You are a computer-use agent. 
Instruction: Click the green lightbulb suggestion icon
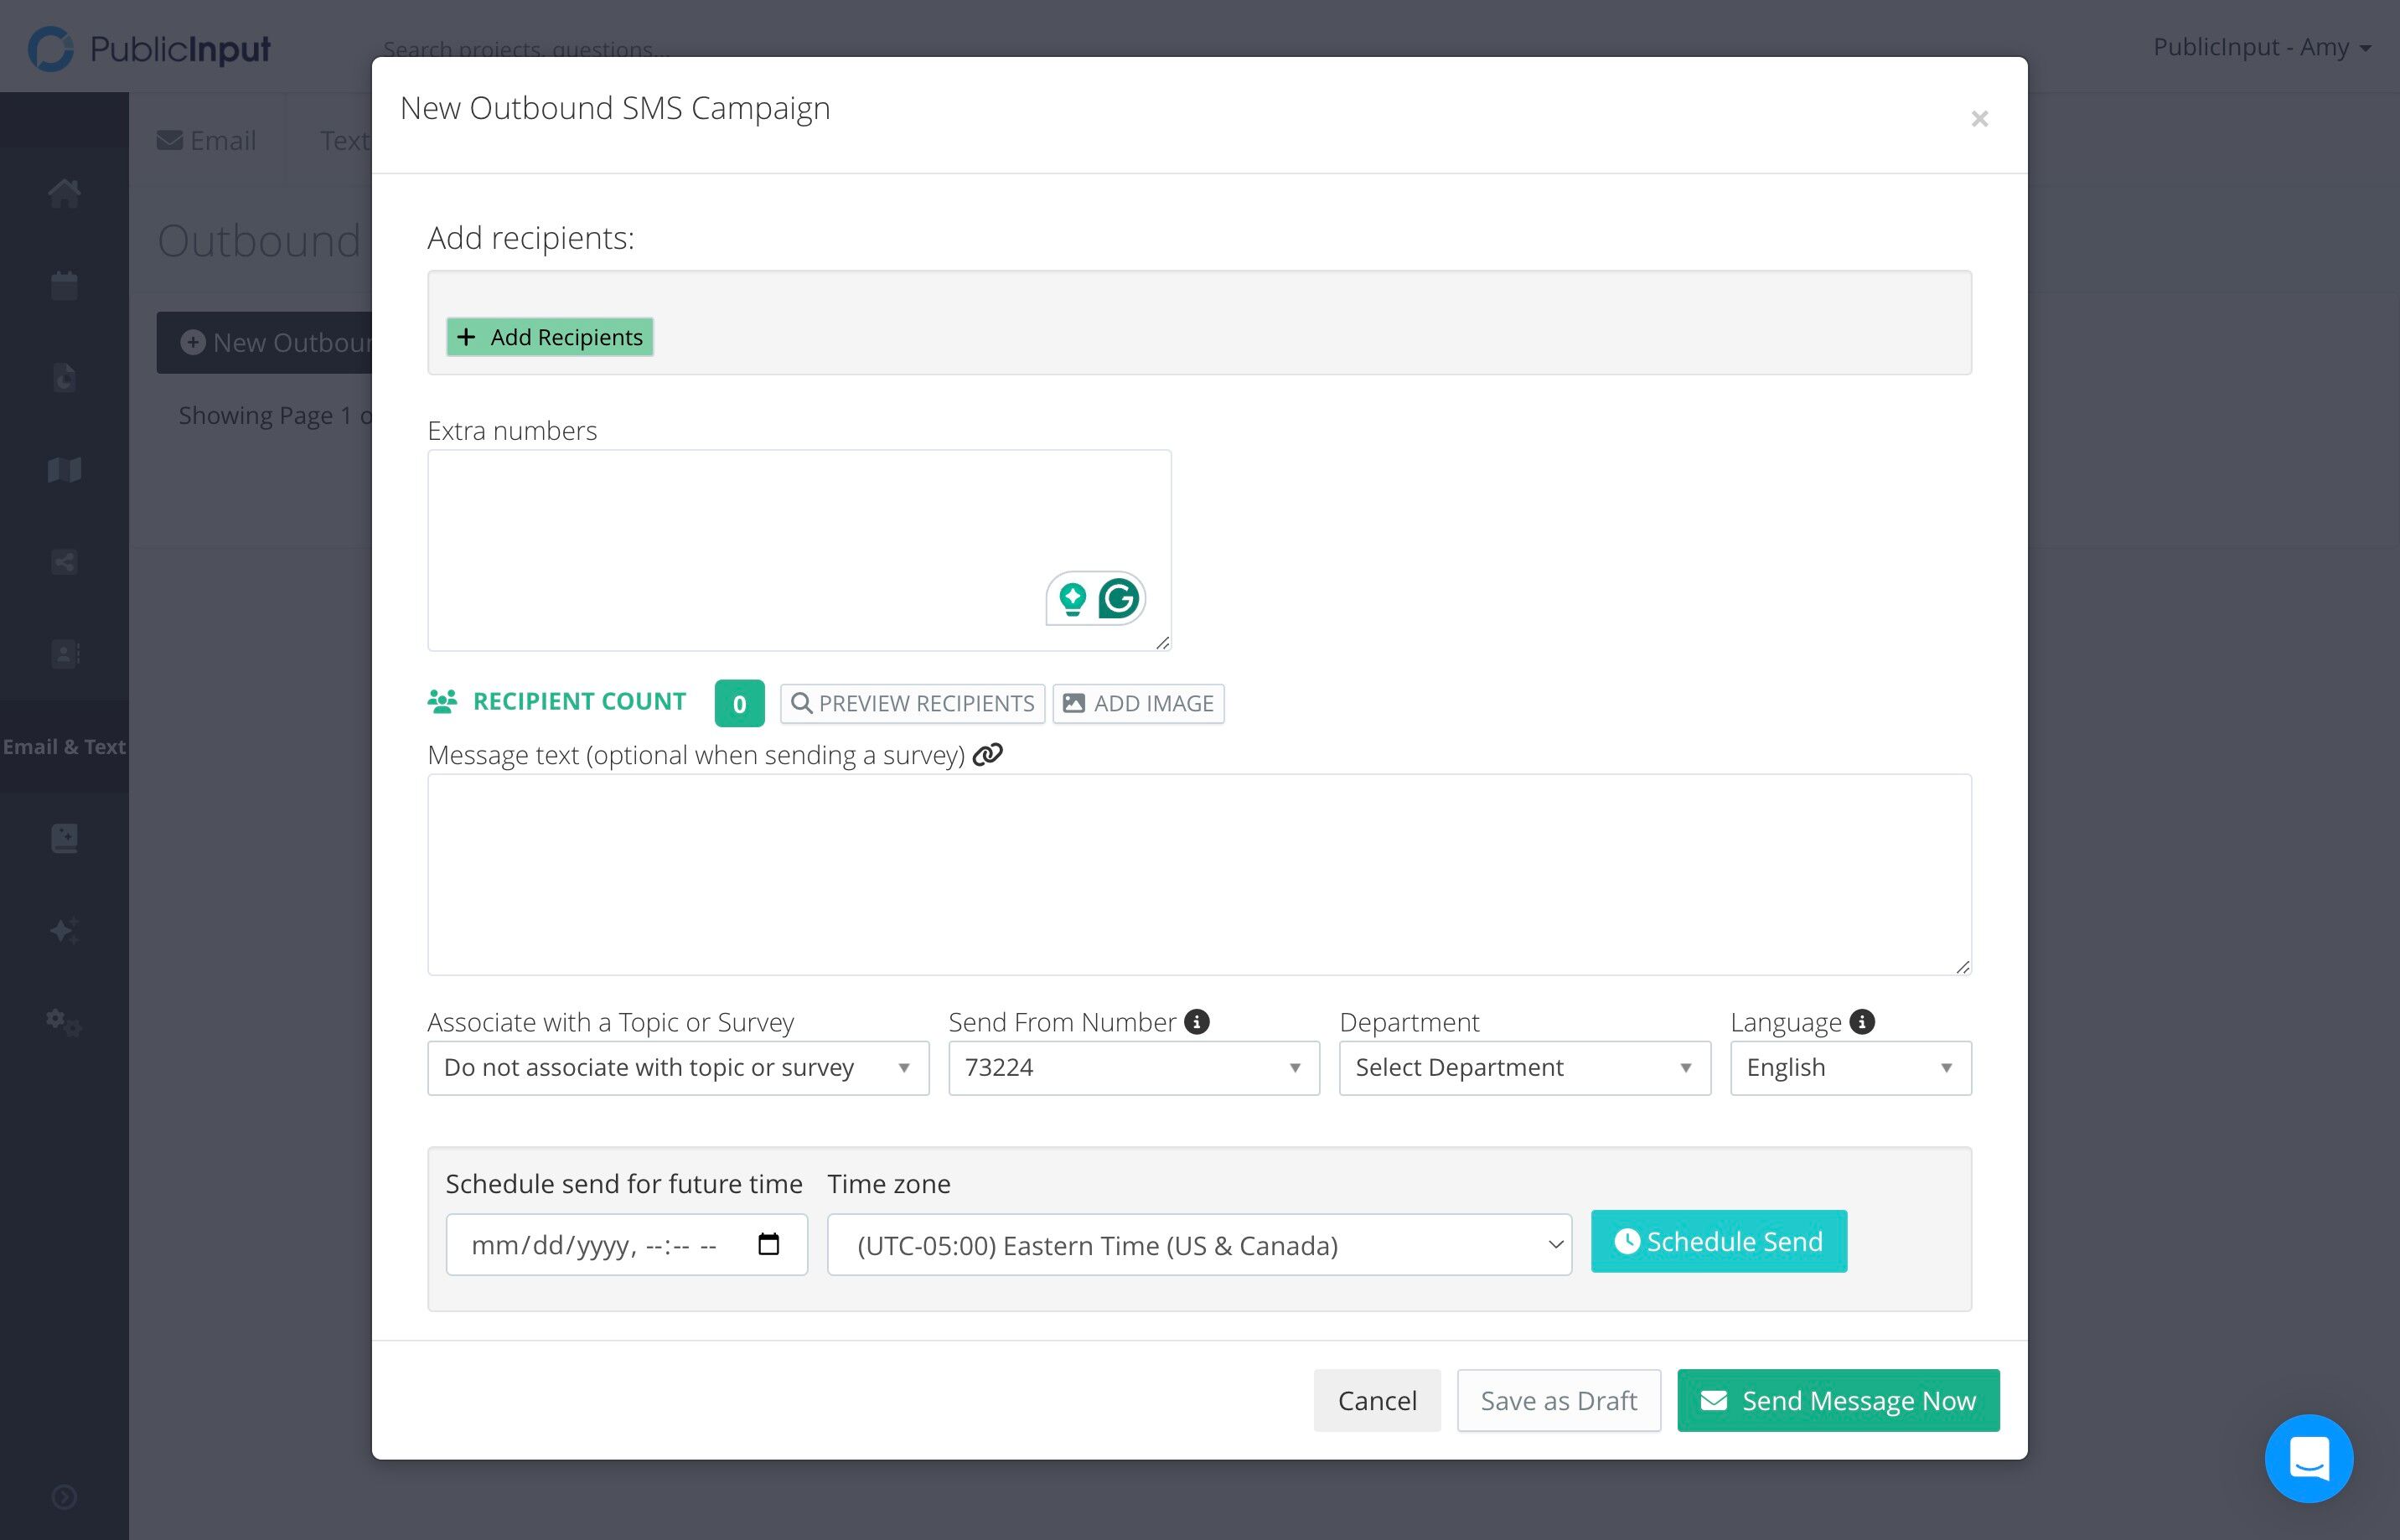click(x=1072, y=599)
